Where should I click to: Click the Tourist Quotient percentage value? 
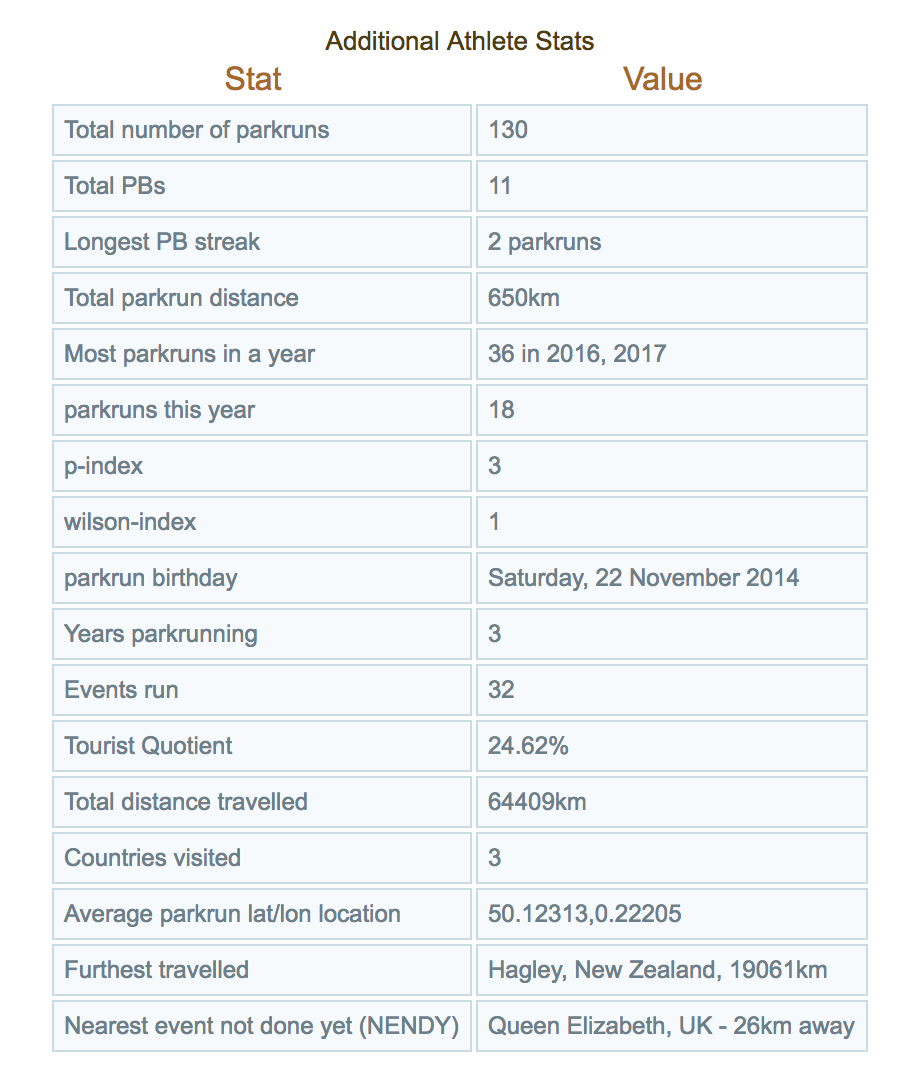(528, 746)
